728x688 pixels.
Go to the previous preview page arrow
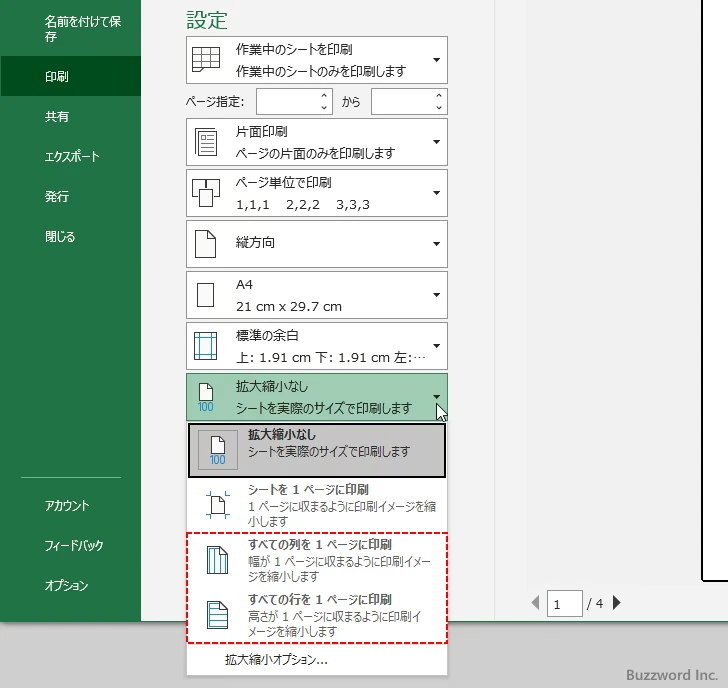[535, 603]
